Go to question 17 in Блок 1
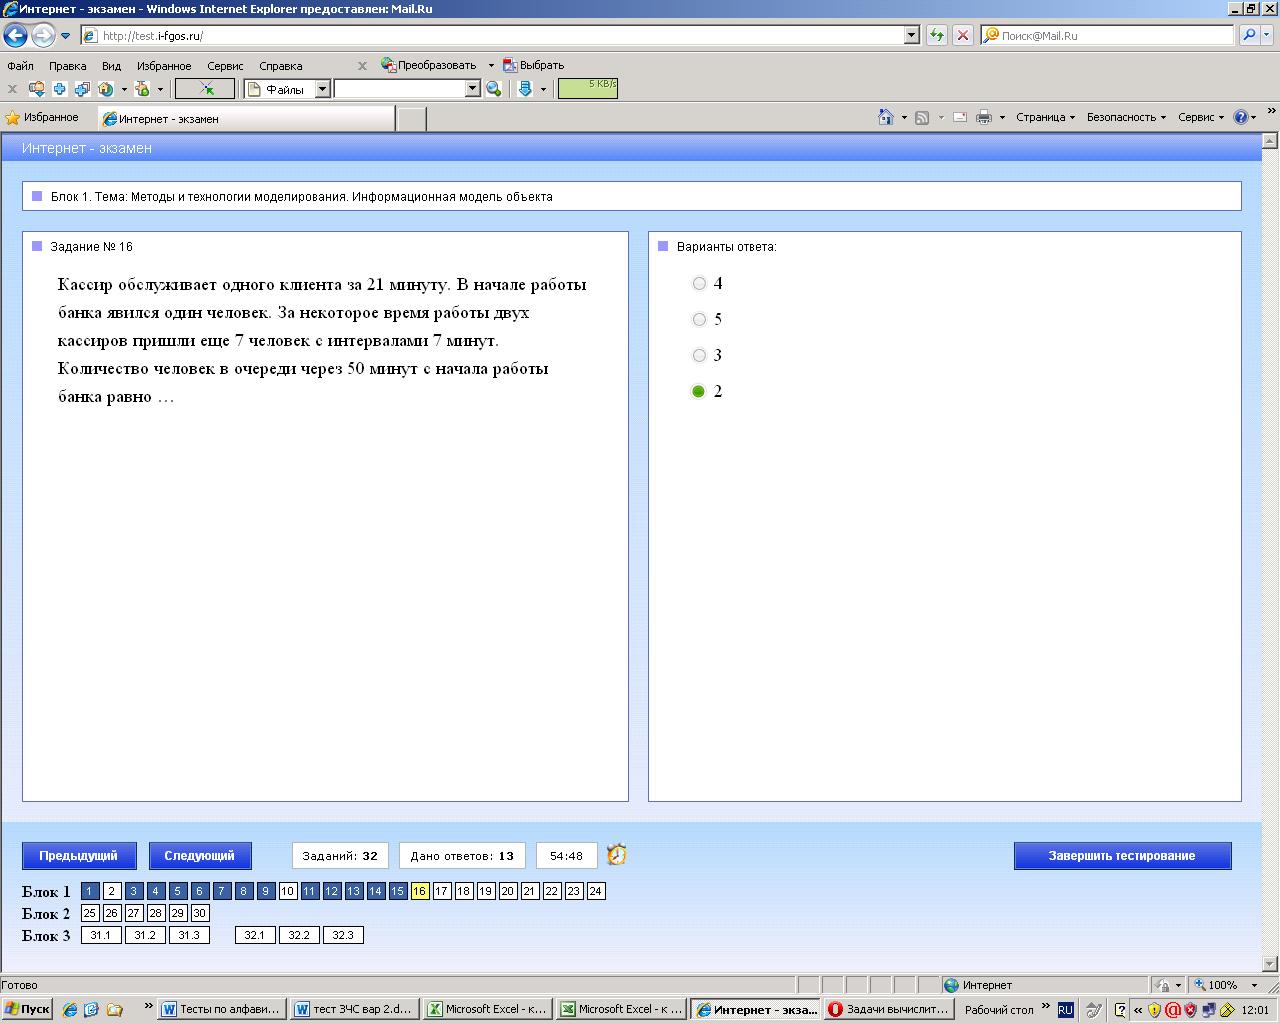This screenshot has width=1280, height=1024. [442, 891]
